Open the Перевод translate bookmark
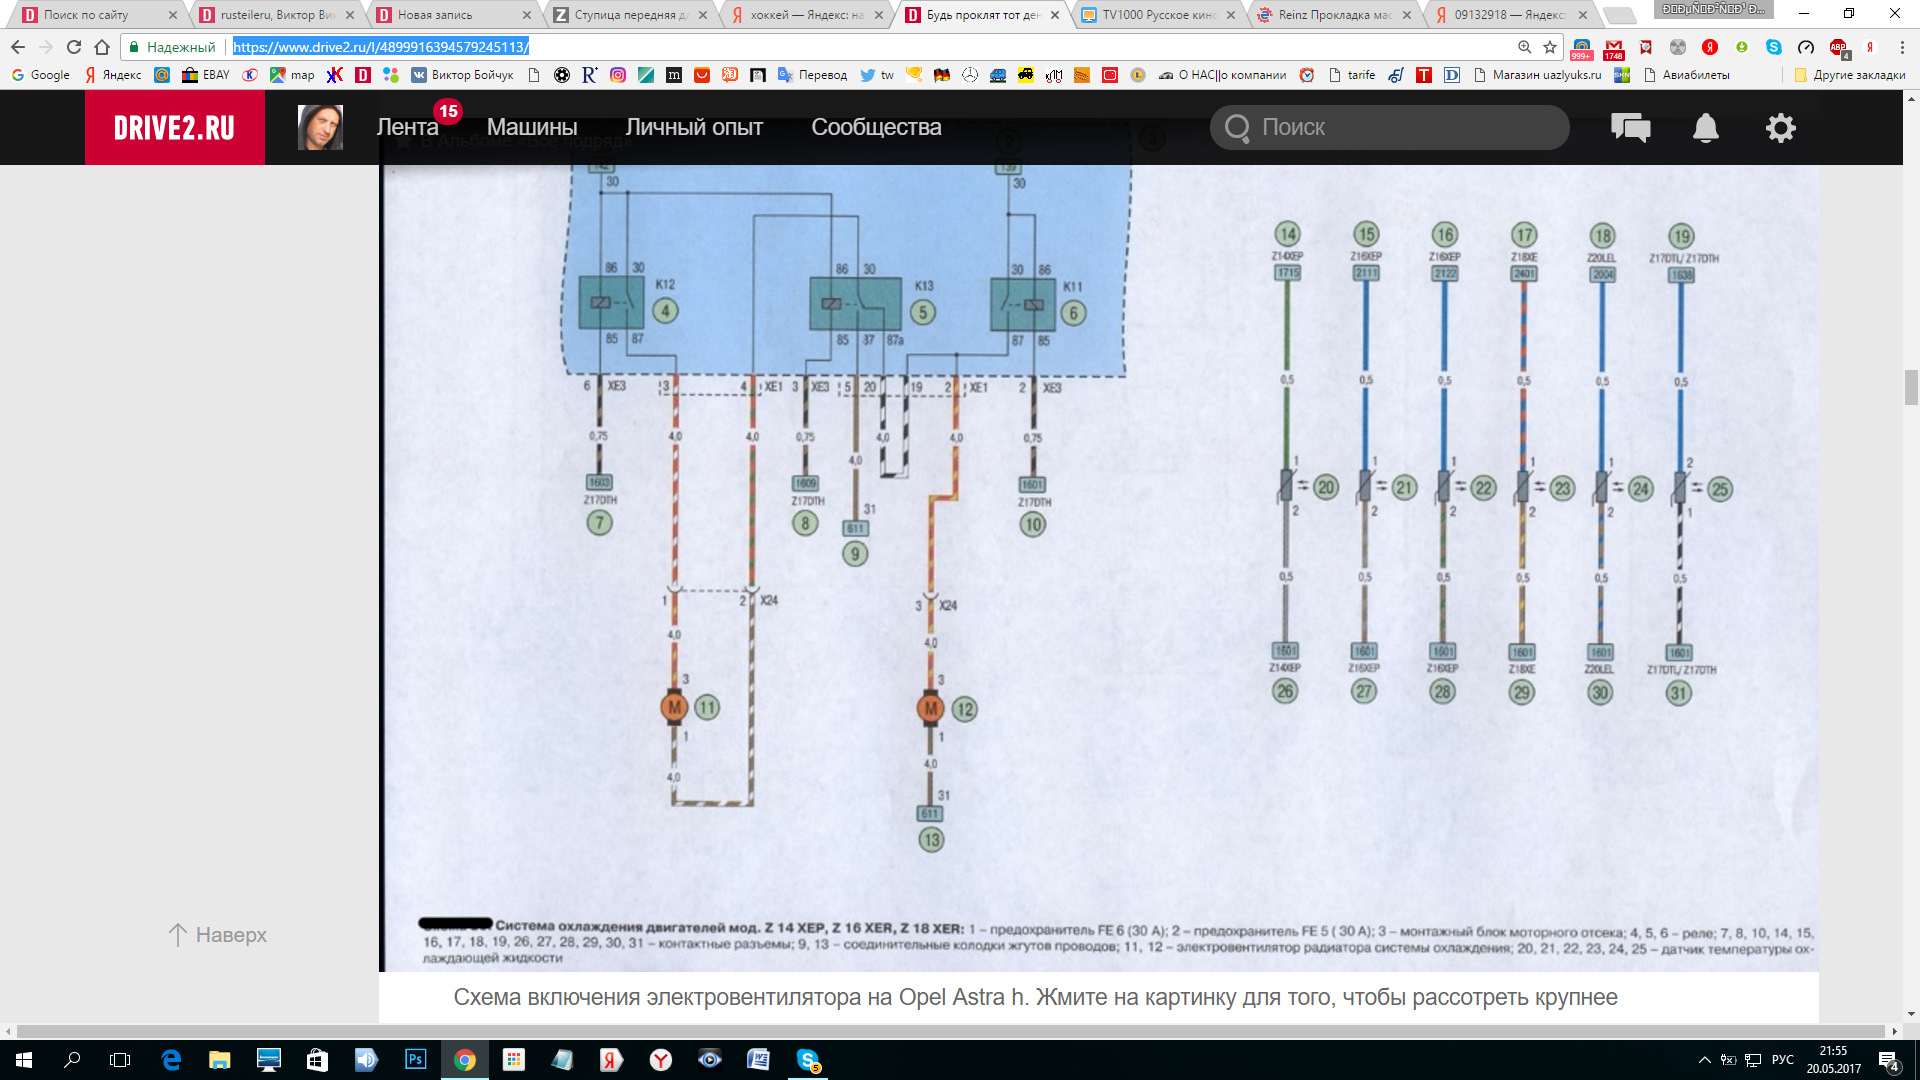Viewport: 1920px width, 1080px height. [812, 75]
